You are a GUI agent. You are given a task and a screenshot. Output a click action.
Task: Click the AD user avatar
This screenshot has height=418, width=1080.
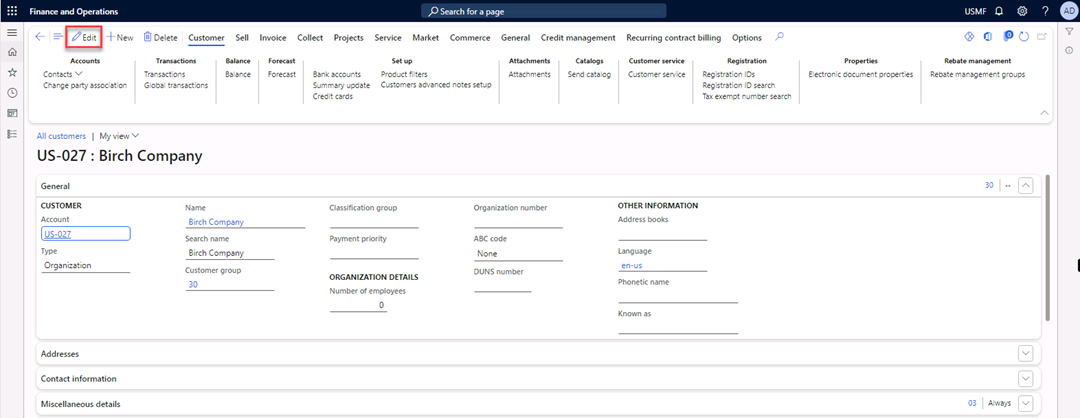(1068, 11)
